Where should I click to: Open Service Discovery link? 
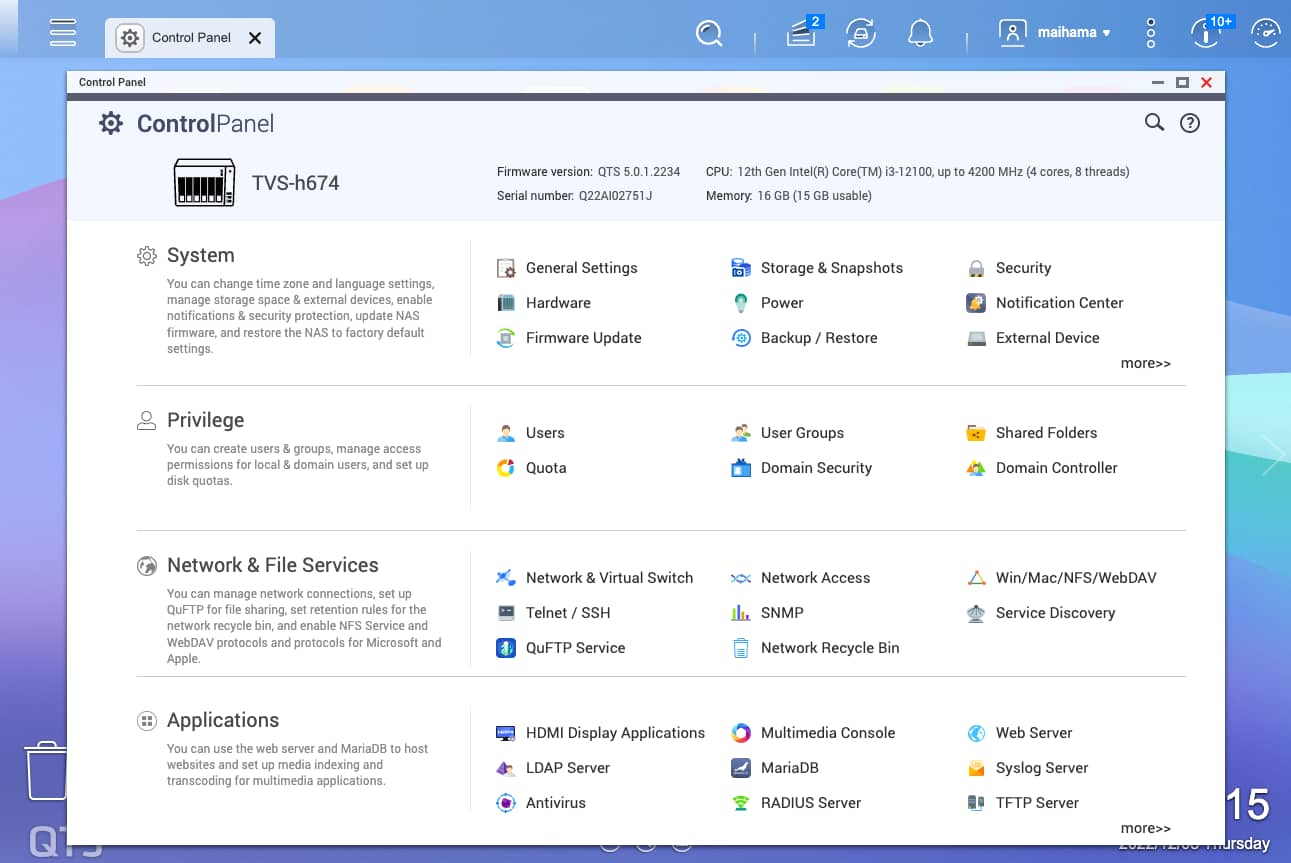[1055, 613]
